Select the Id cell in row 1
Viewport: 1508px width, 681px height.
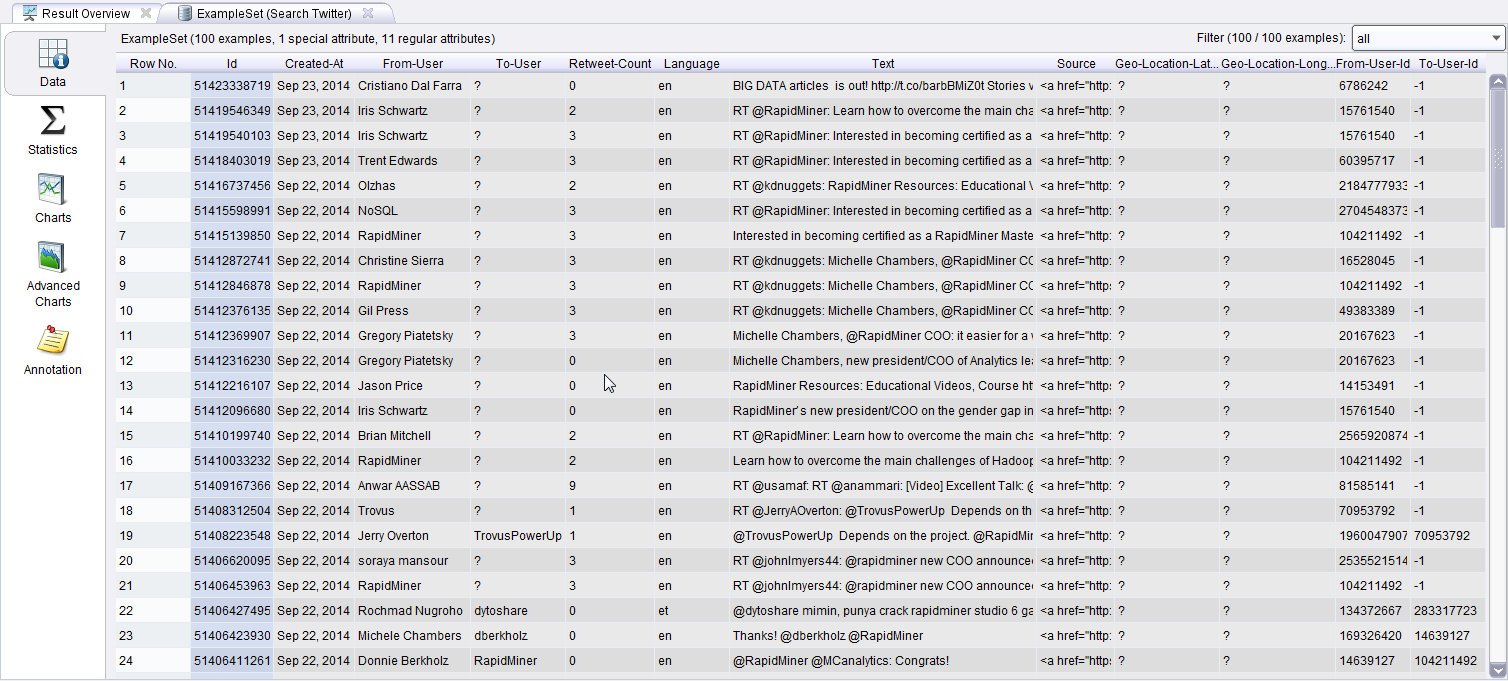coord(231,86)
